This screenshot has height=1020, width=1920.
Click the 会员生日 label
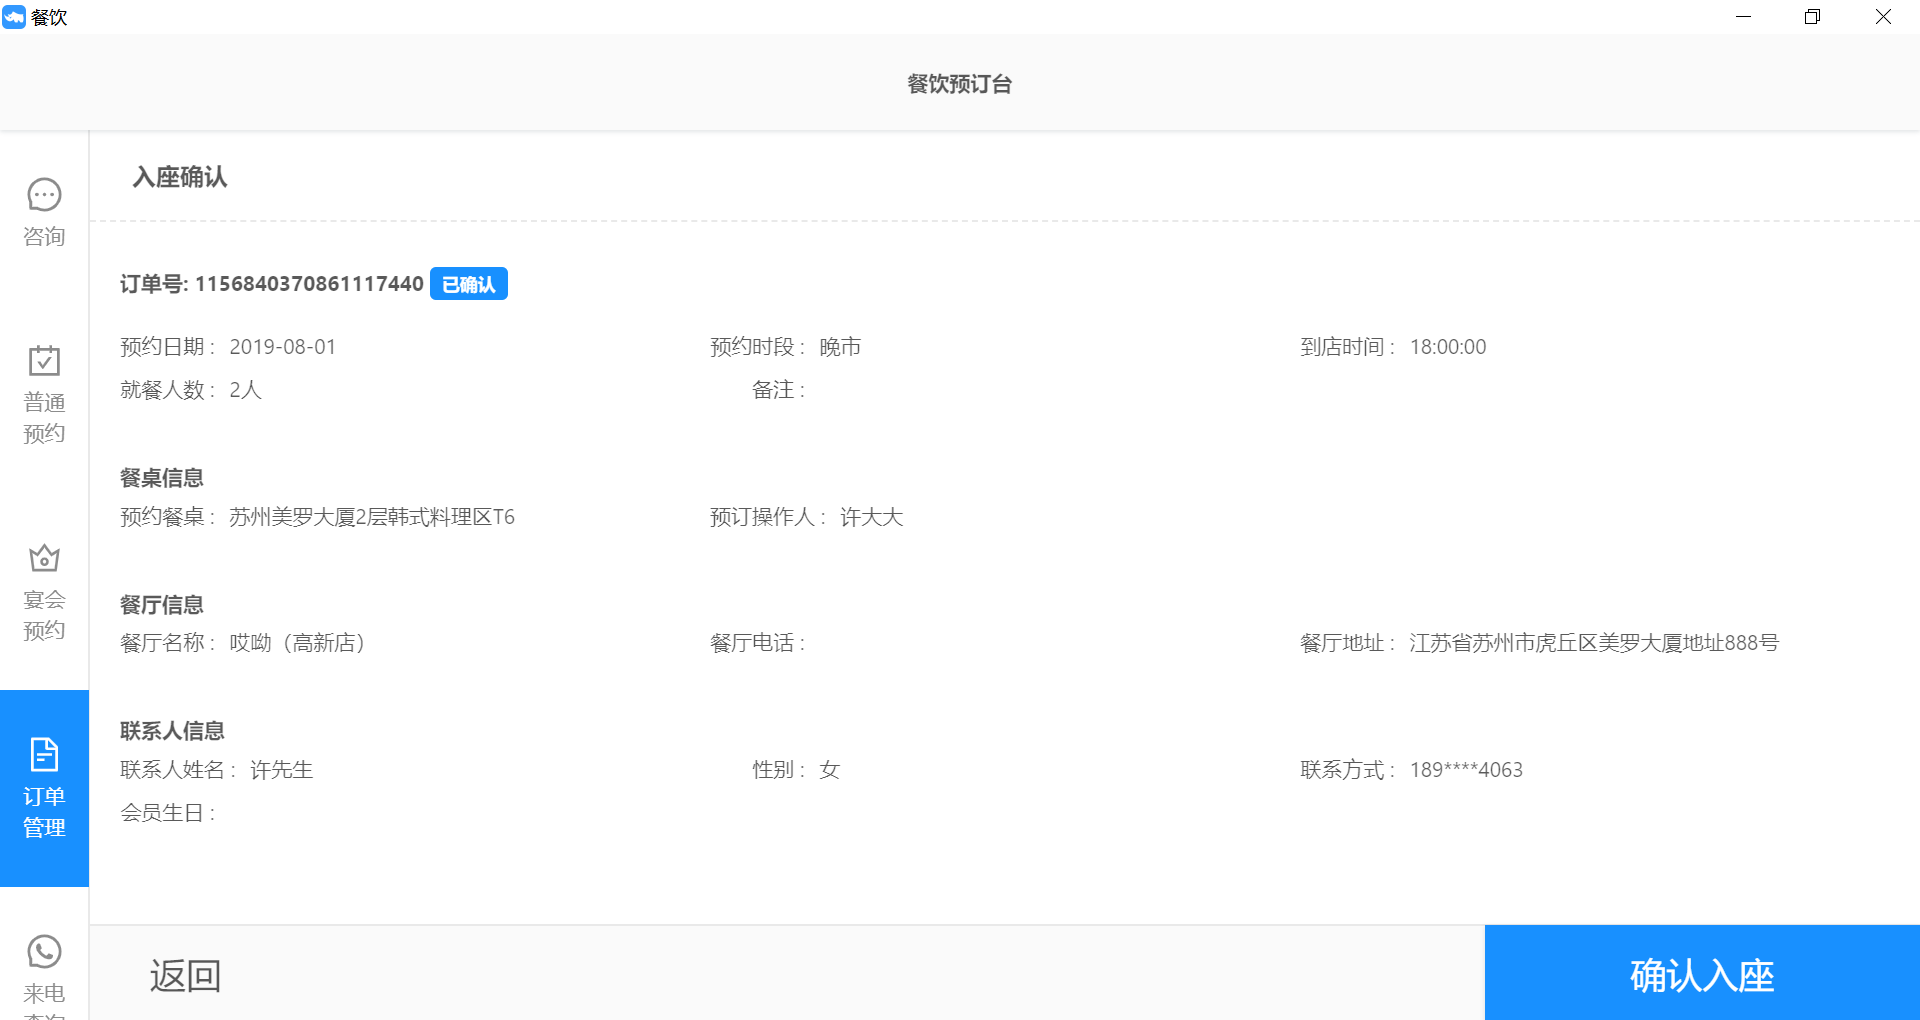tap(168, 813)
